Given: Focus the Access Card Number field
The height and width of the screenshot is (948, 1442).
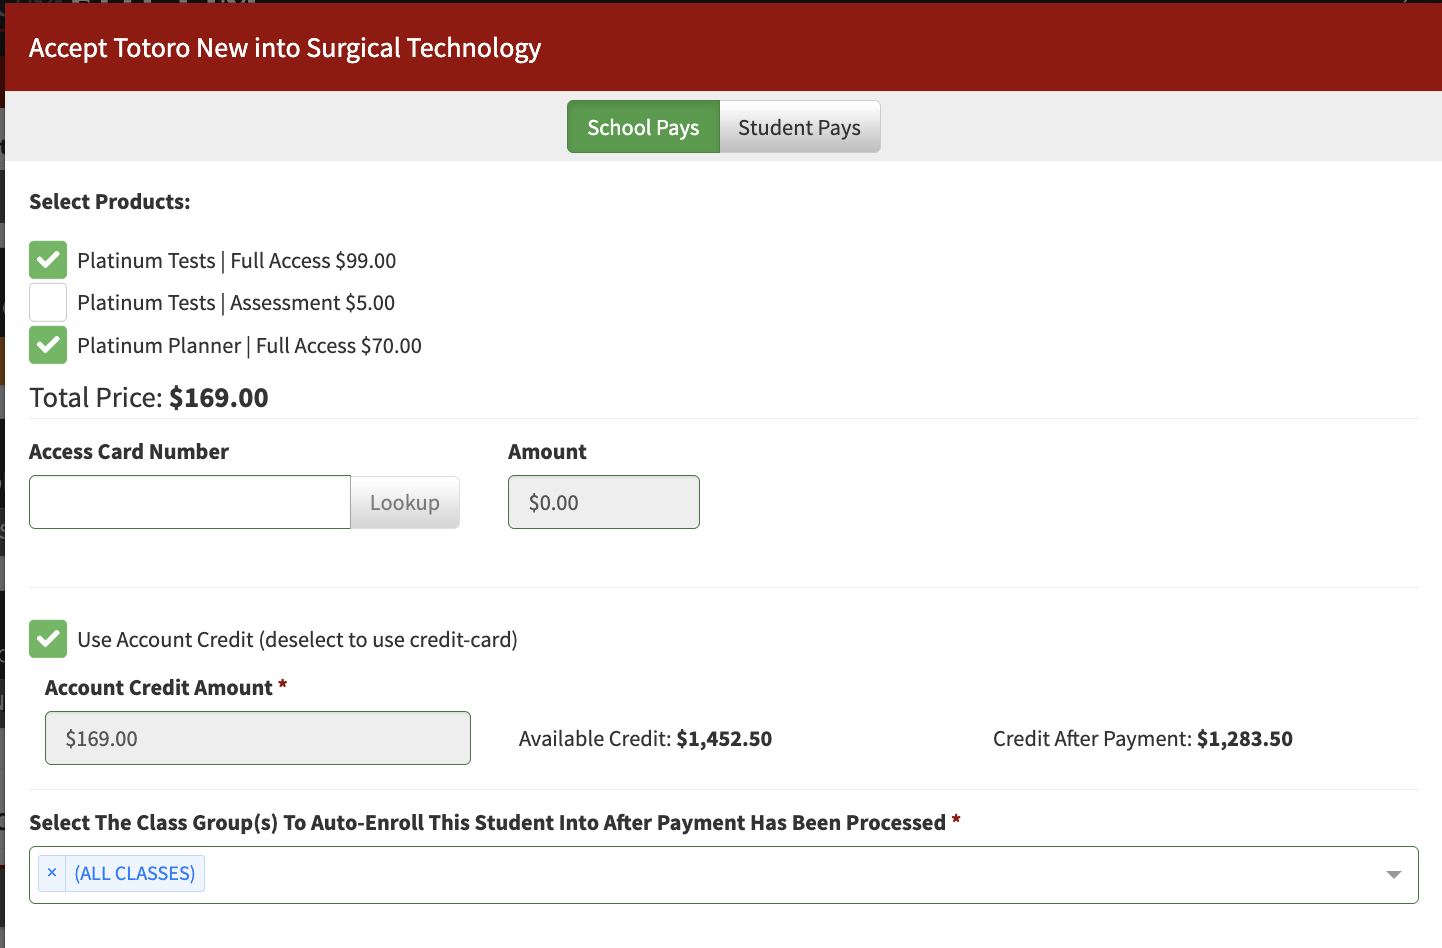Looking at the screenshot, I should (190, 502).
